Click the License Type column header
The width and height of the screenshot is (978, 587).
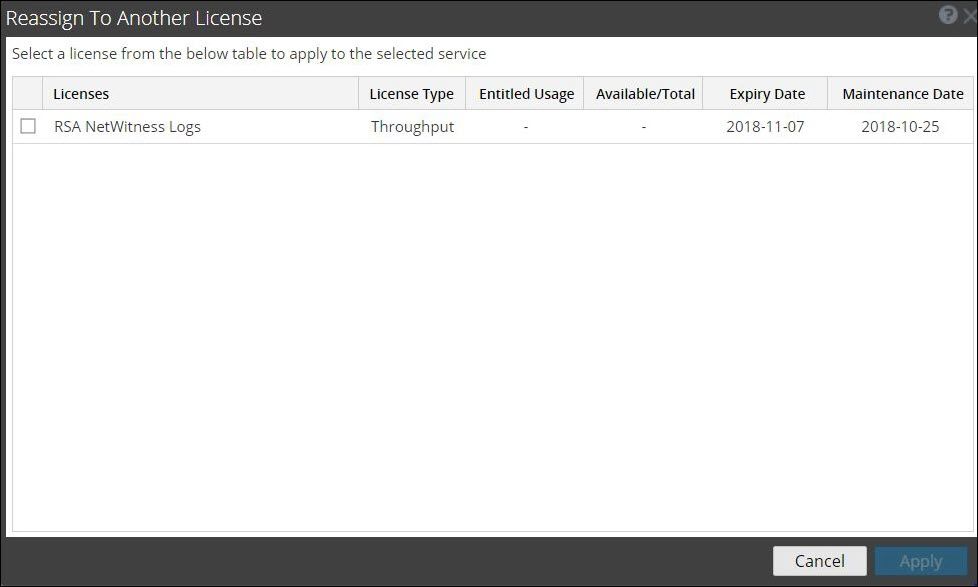(x=411, y=94)
